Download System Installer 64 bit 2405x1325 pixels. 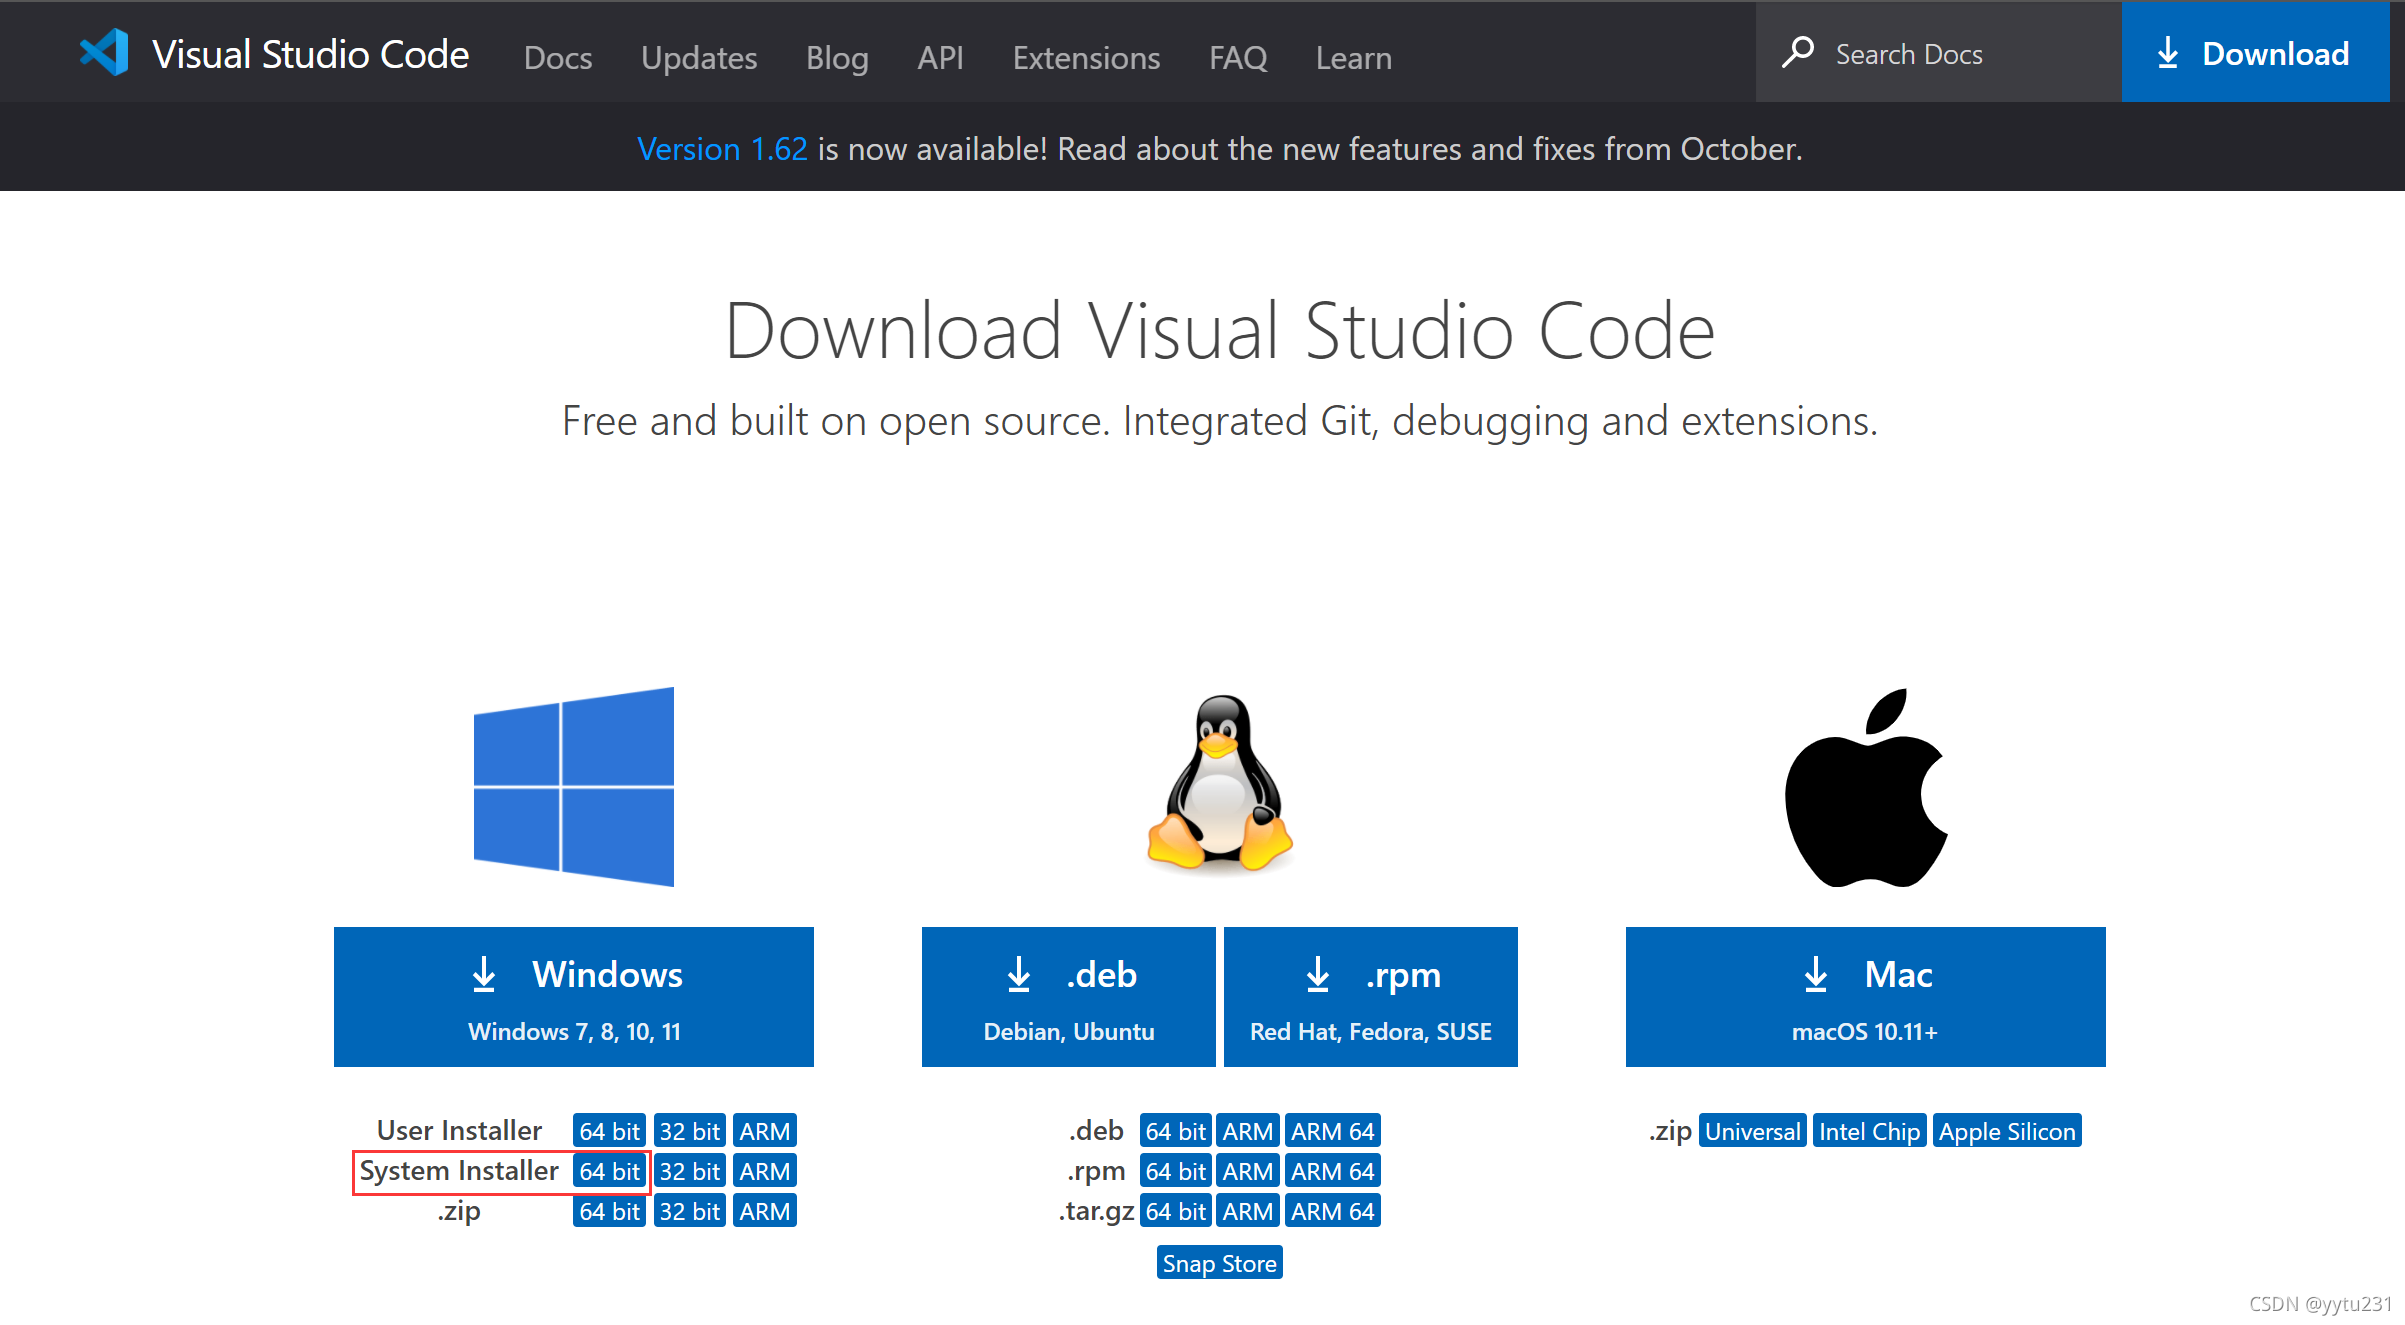[x=609, y=1171]
